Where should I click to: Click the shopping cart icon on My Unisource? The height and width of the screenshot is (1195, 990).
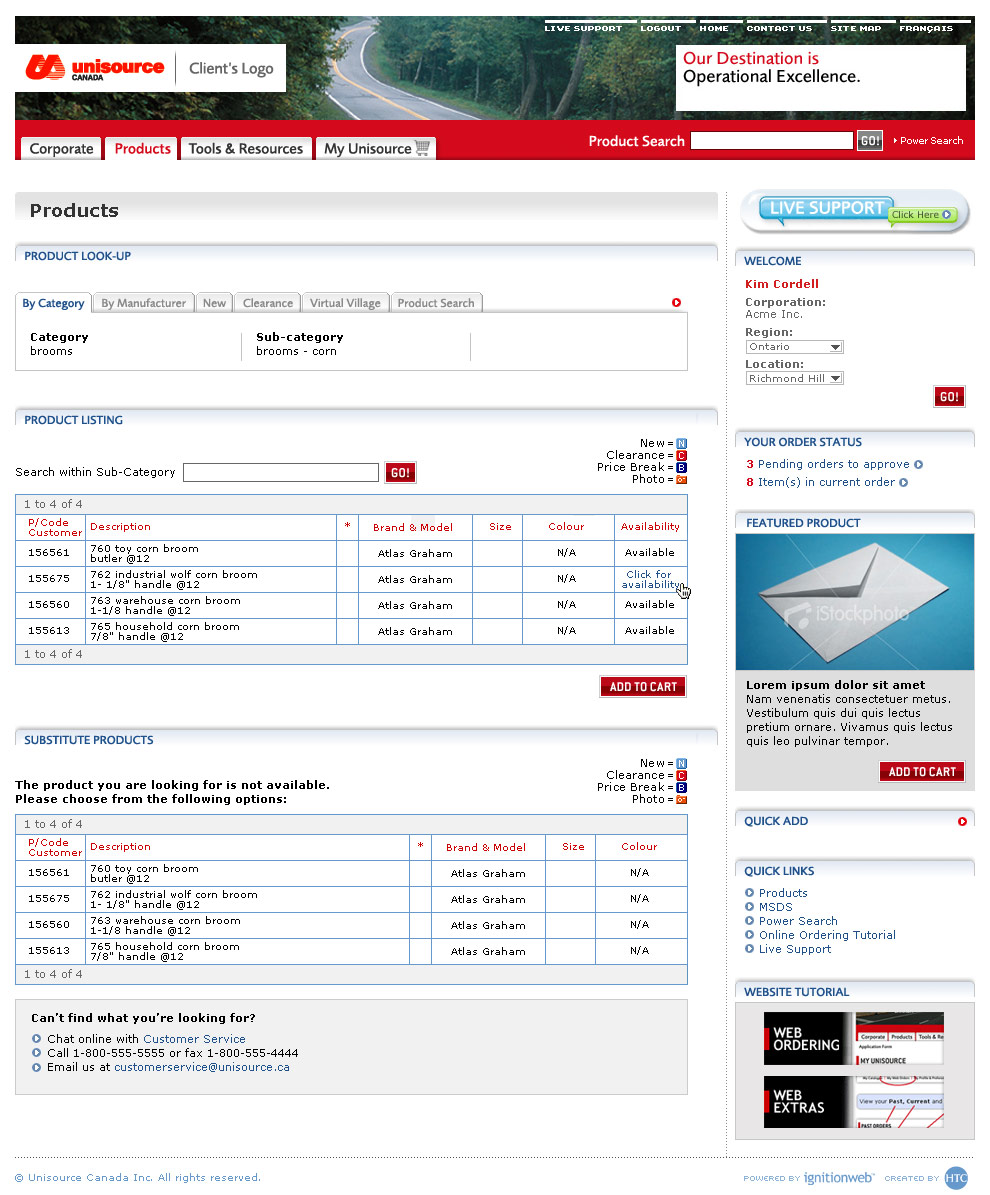(423, 148)
